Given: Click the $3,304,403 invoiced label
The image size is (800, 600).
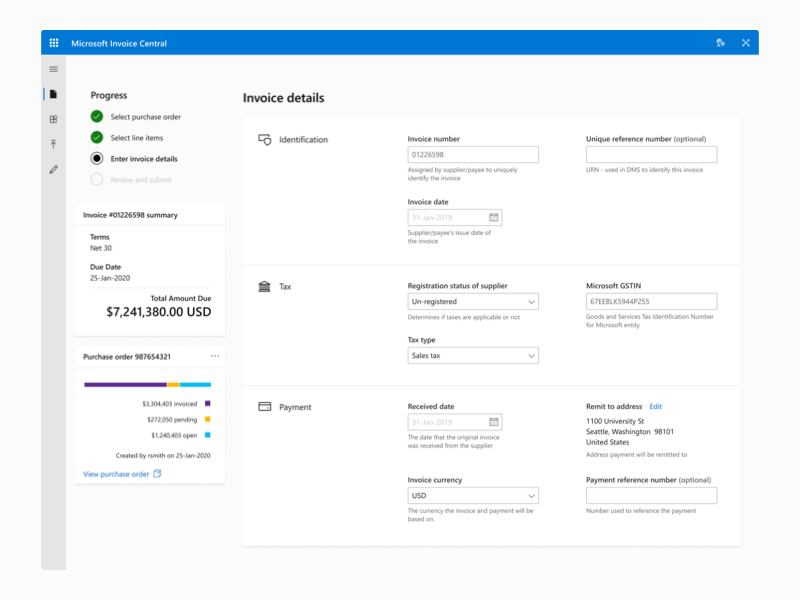Looking at the screenshot, I should (x=169, y=404).
